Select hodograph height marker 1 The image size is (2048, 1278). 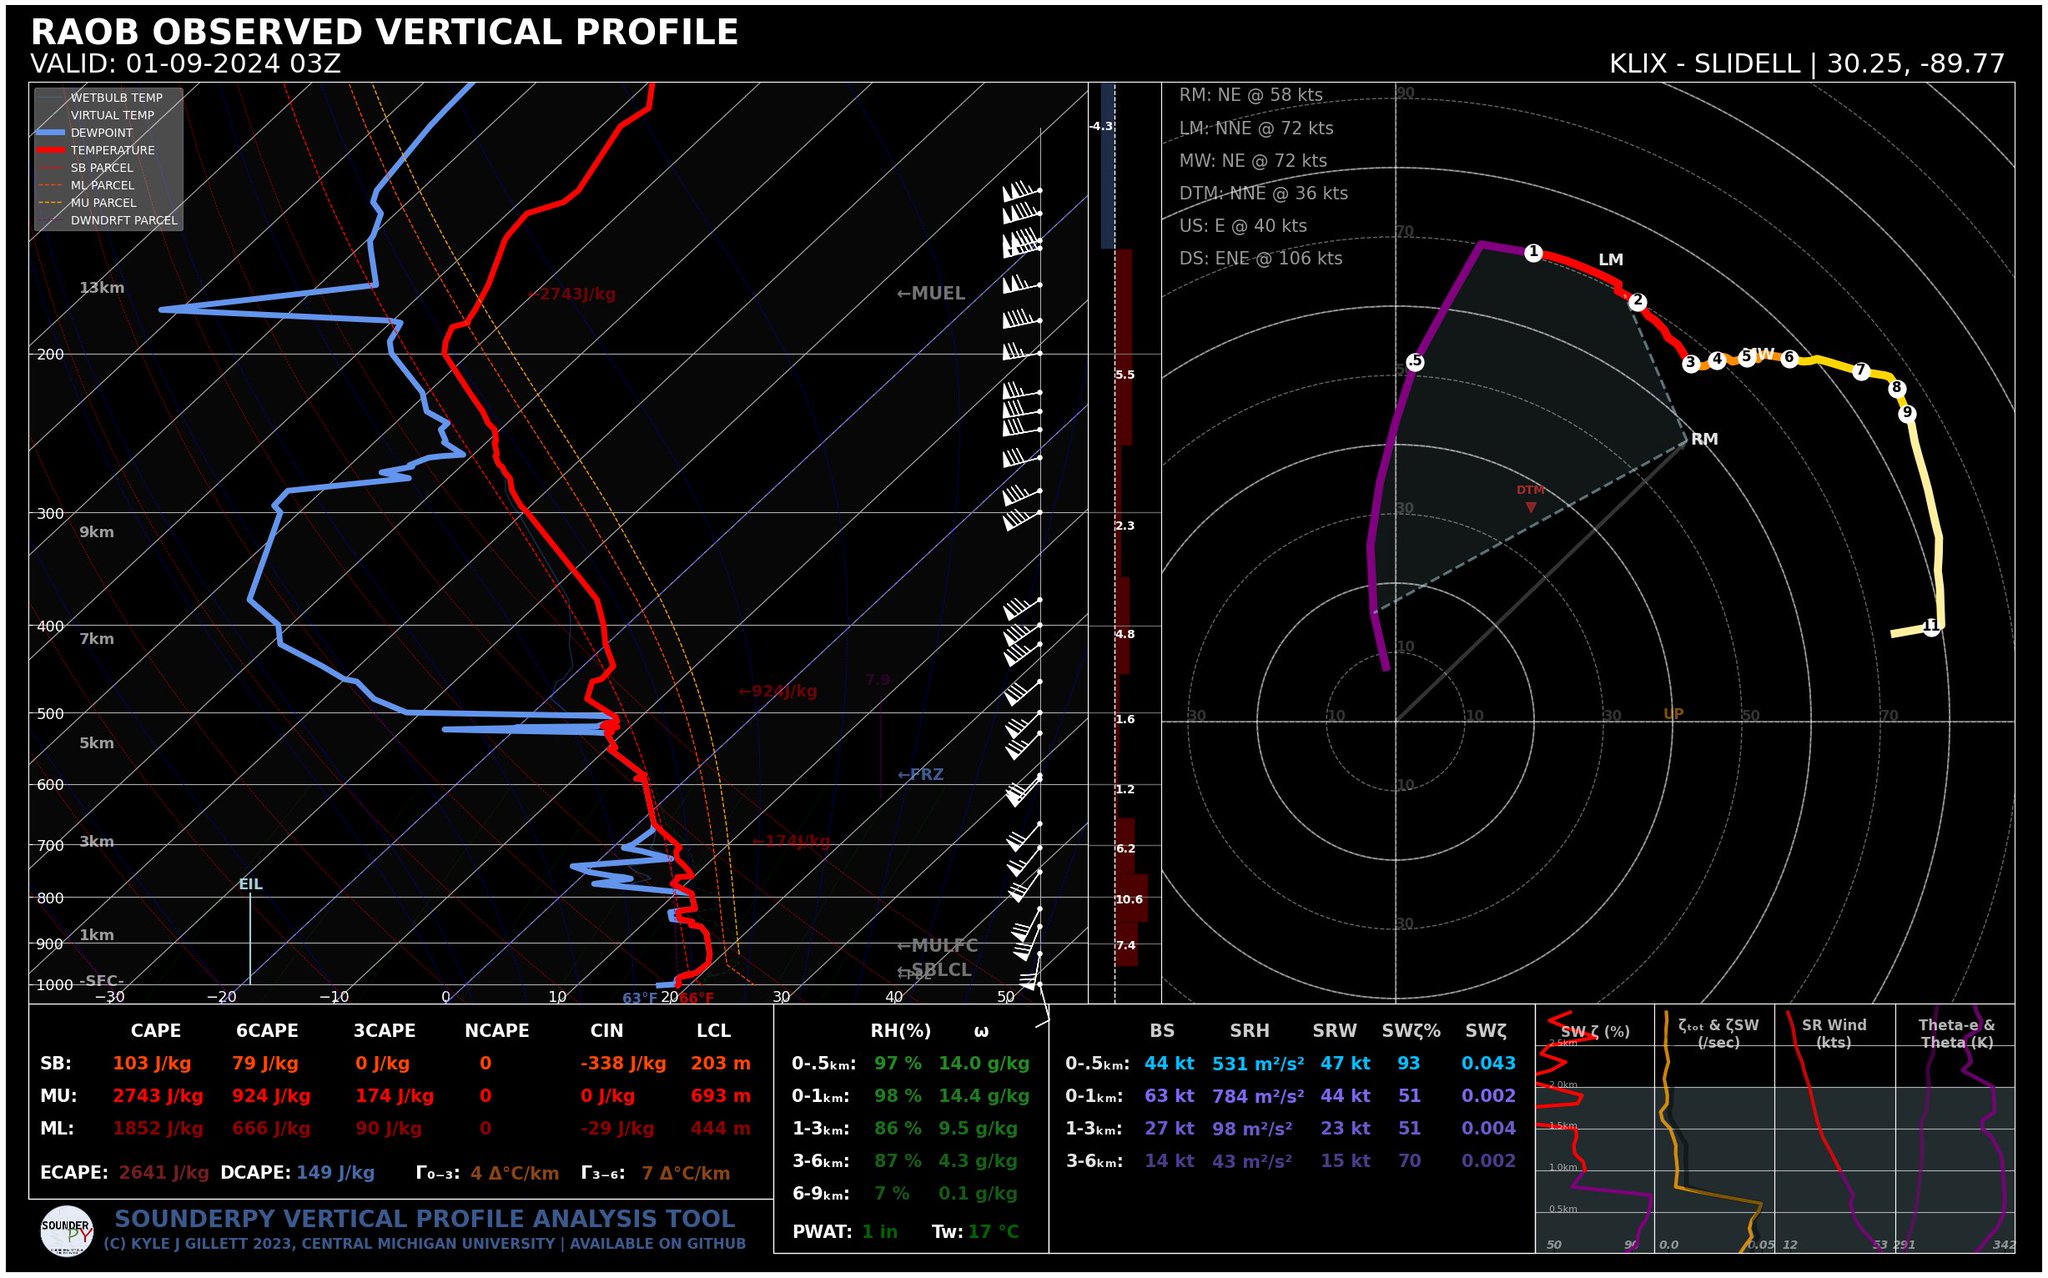pos(1533,253)
